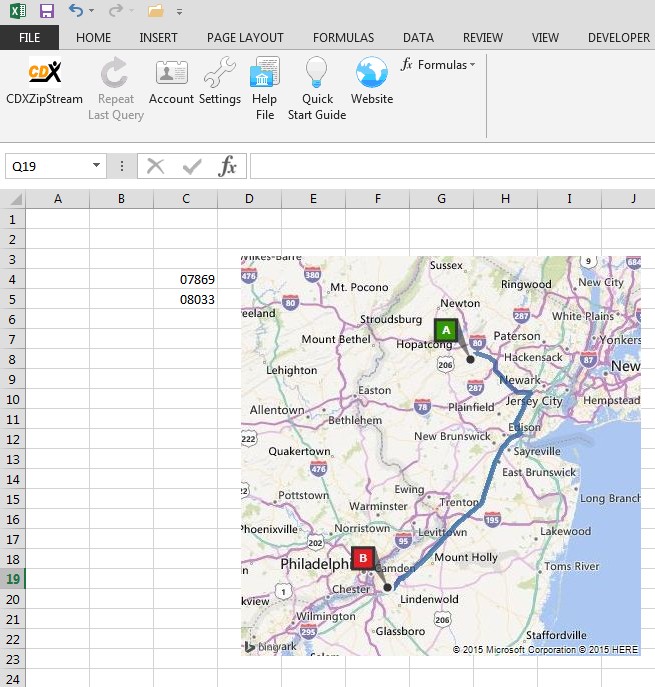655x687 pixels.
Task: Save the workbook with floppy icon
Action: pos(47,11)
